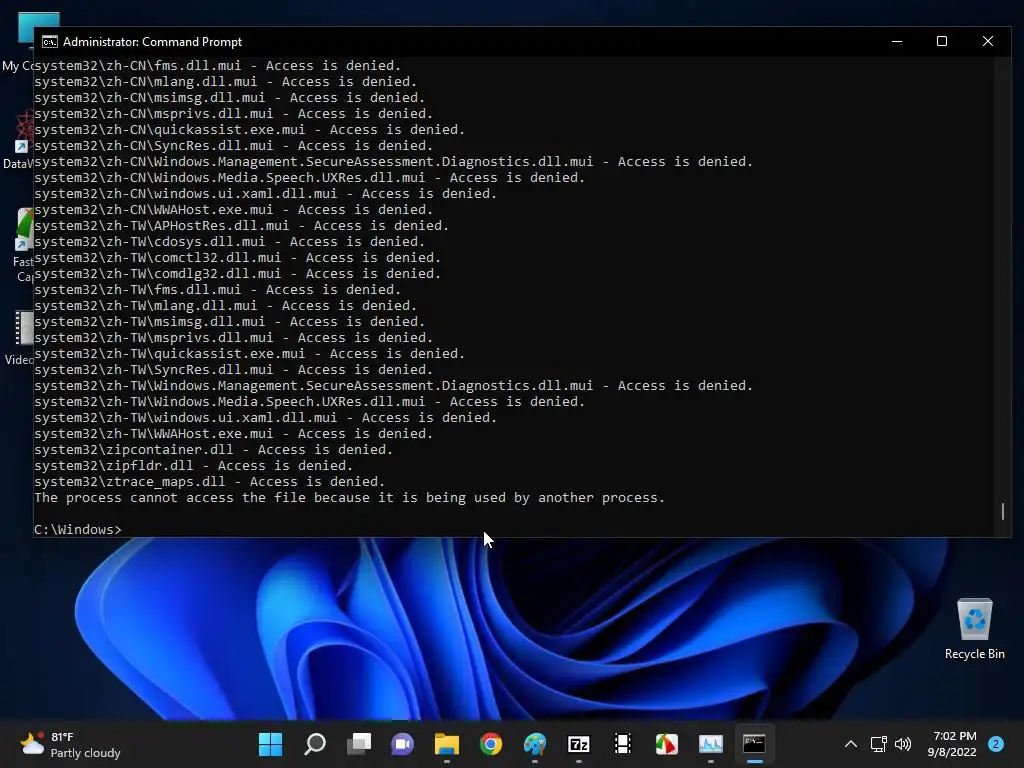Image resolution: width=1024 pixels, height=768 pixels.
Task: Open the notification count badge
Action: tap(996, 744)
